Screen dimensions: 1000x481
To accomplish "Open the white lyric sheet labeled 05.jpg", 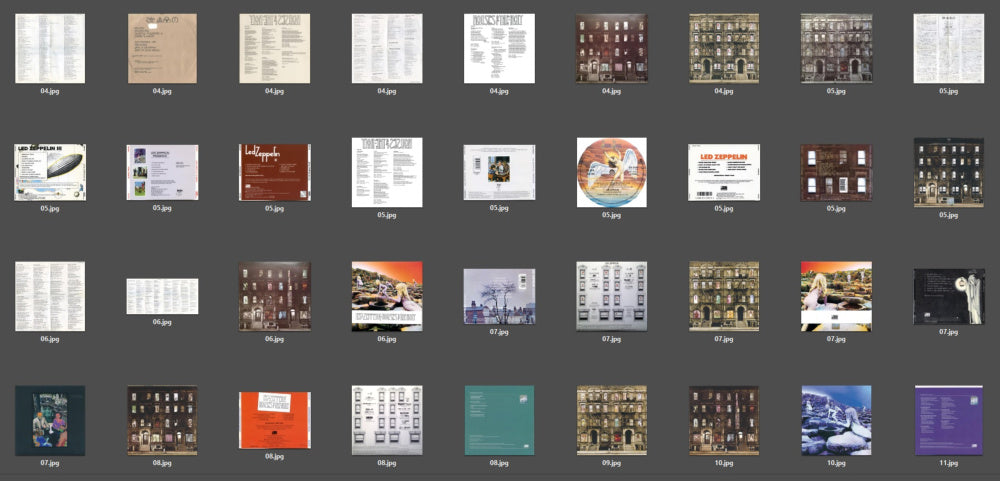I will coord(387,172).
